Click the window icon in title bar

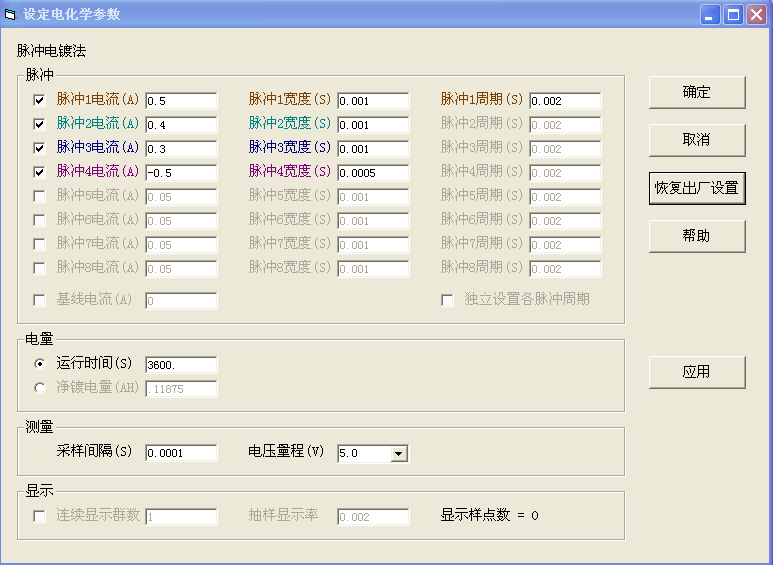11,14
